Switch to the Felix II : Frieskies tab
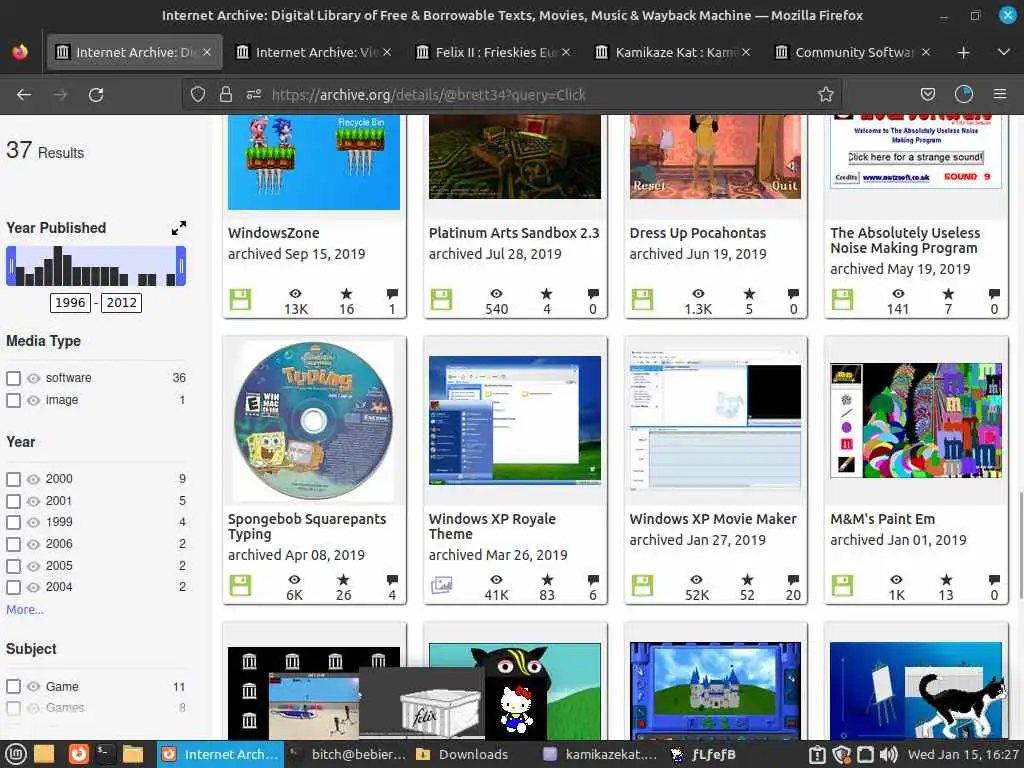1024x768 pixels. pos(493,52)
